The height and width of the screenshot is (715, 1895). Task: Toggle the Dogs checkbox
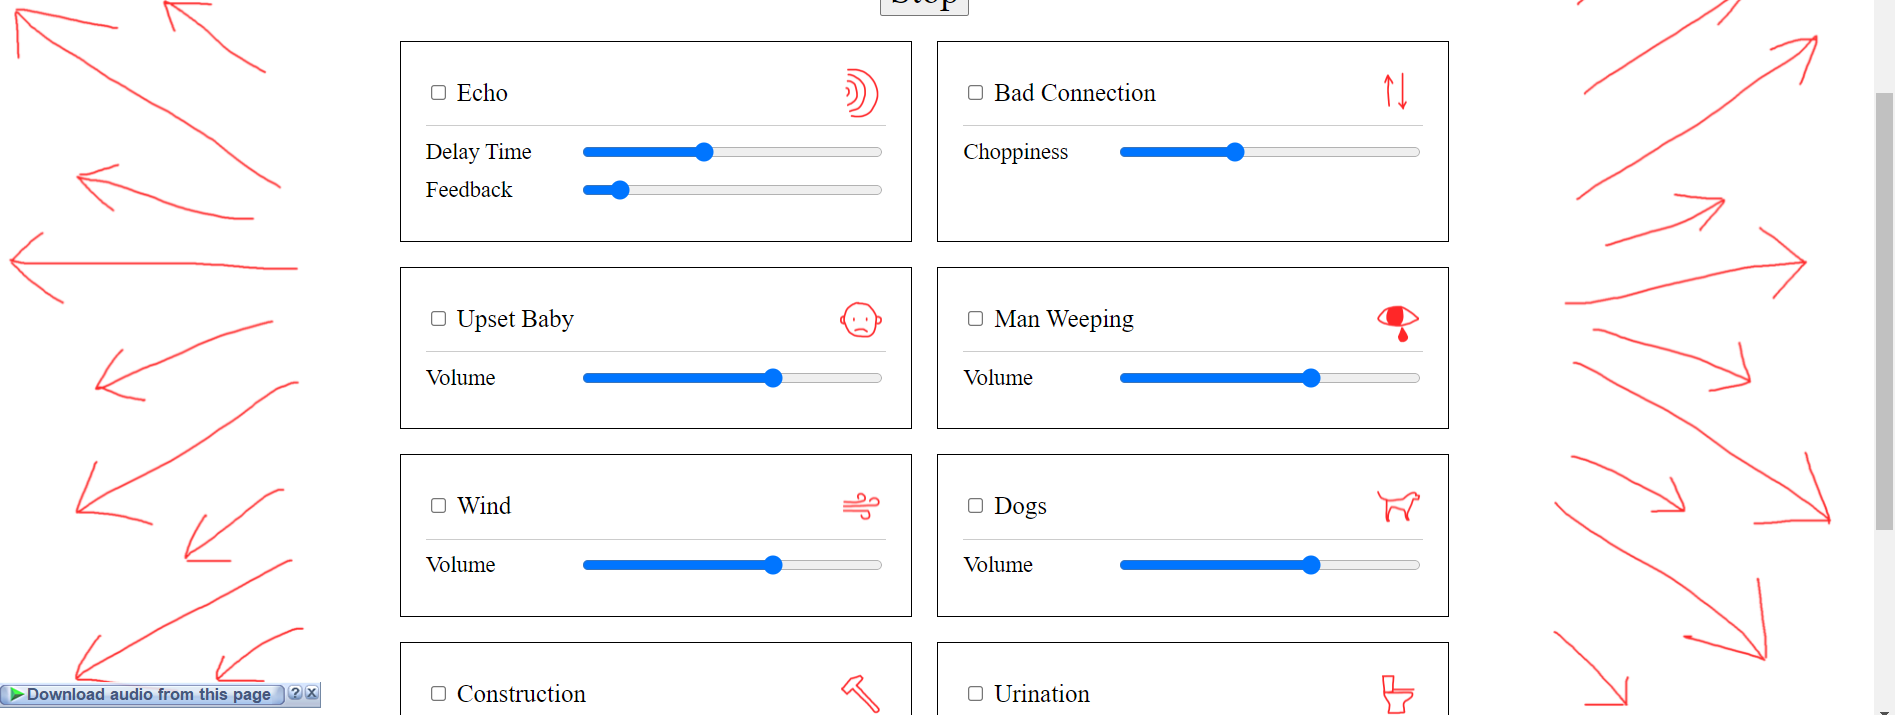pos(975,506)
